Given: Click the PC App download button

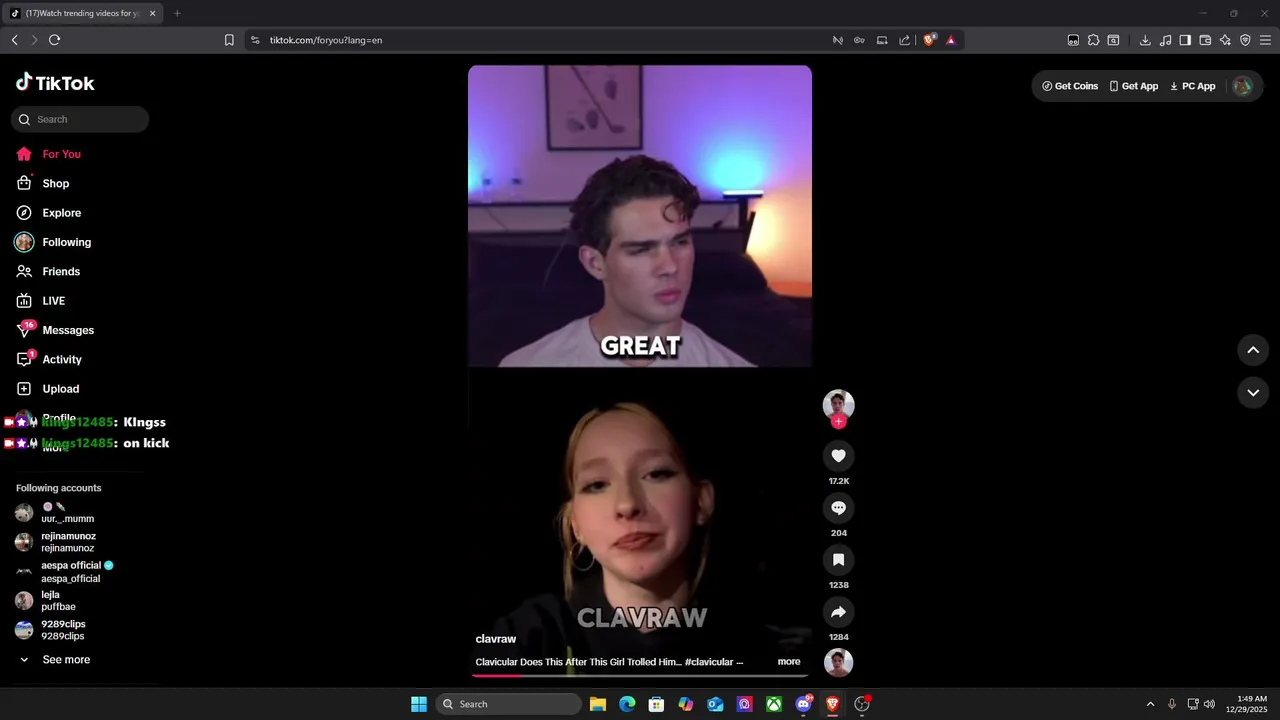Looking at the screenshot, I should [1192, 86].
